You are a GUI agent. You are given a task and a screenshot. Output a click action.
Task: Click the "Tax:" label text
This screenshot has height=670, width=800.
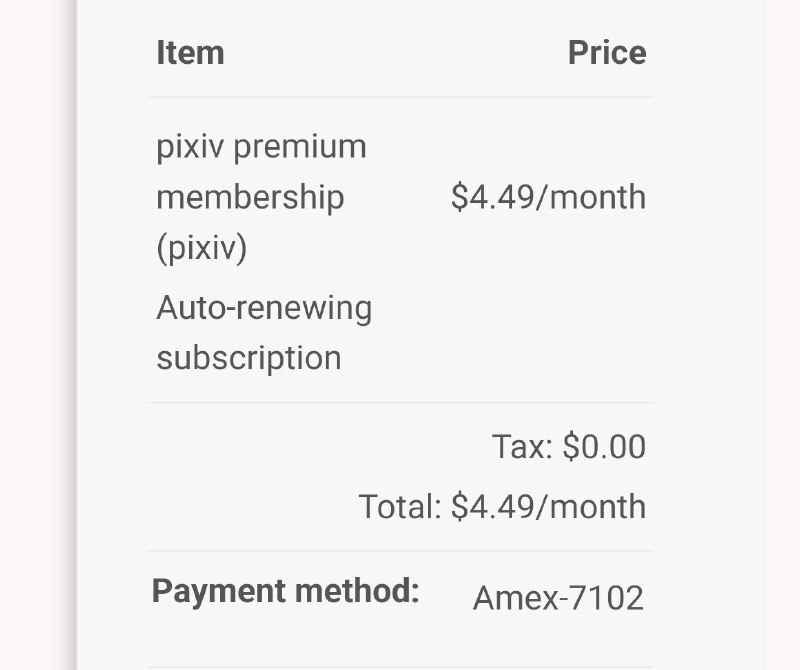point(522,447)
